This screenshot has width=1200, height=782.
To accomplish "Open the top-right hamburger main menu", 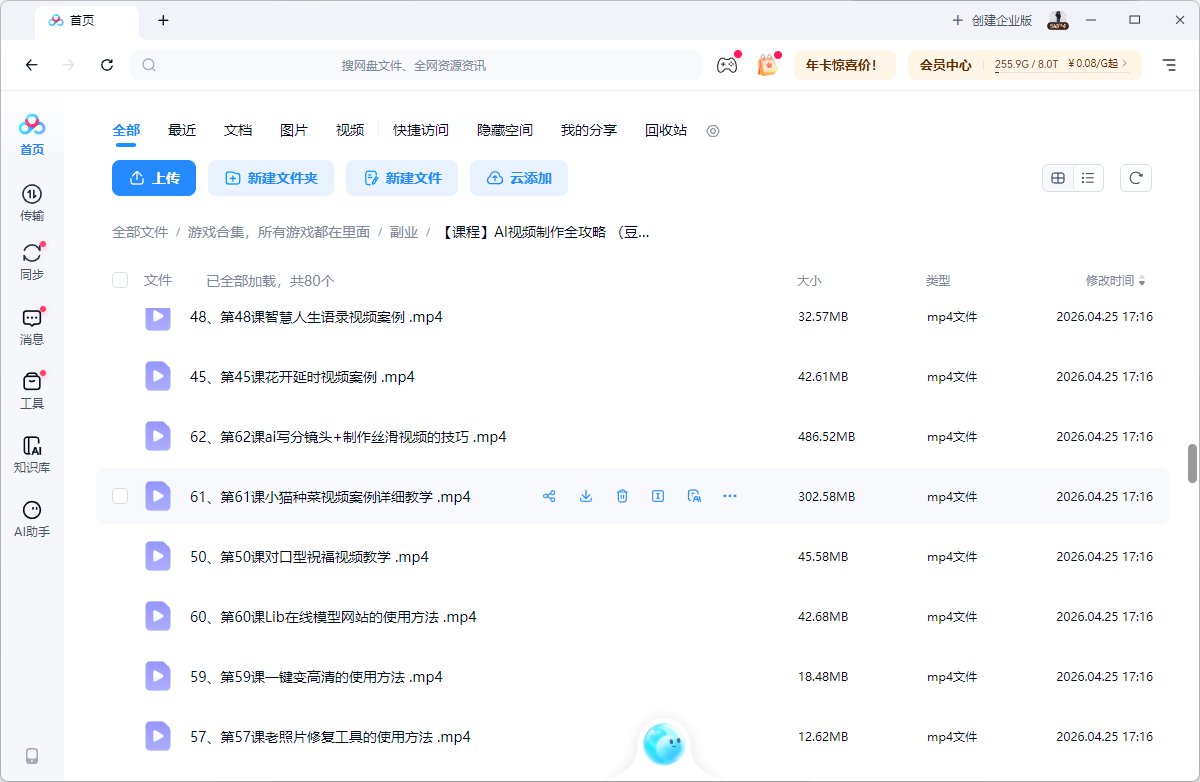I will click(x=1169, y=65).
